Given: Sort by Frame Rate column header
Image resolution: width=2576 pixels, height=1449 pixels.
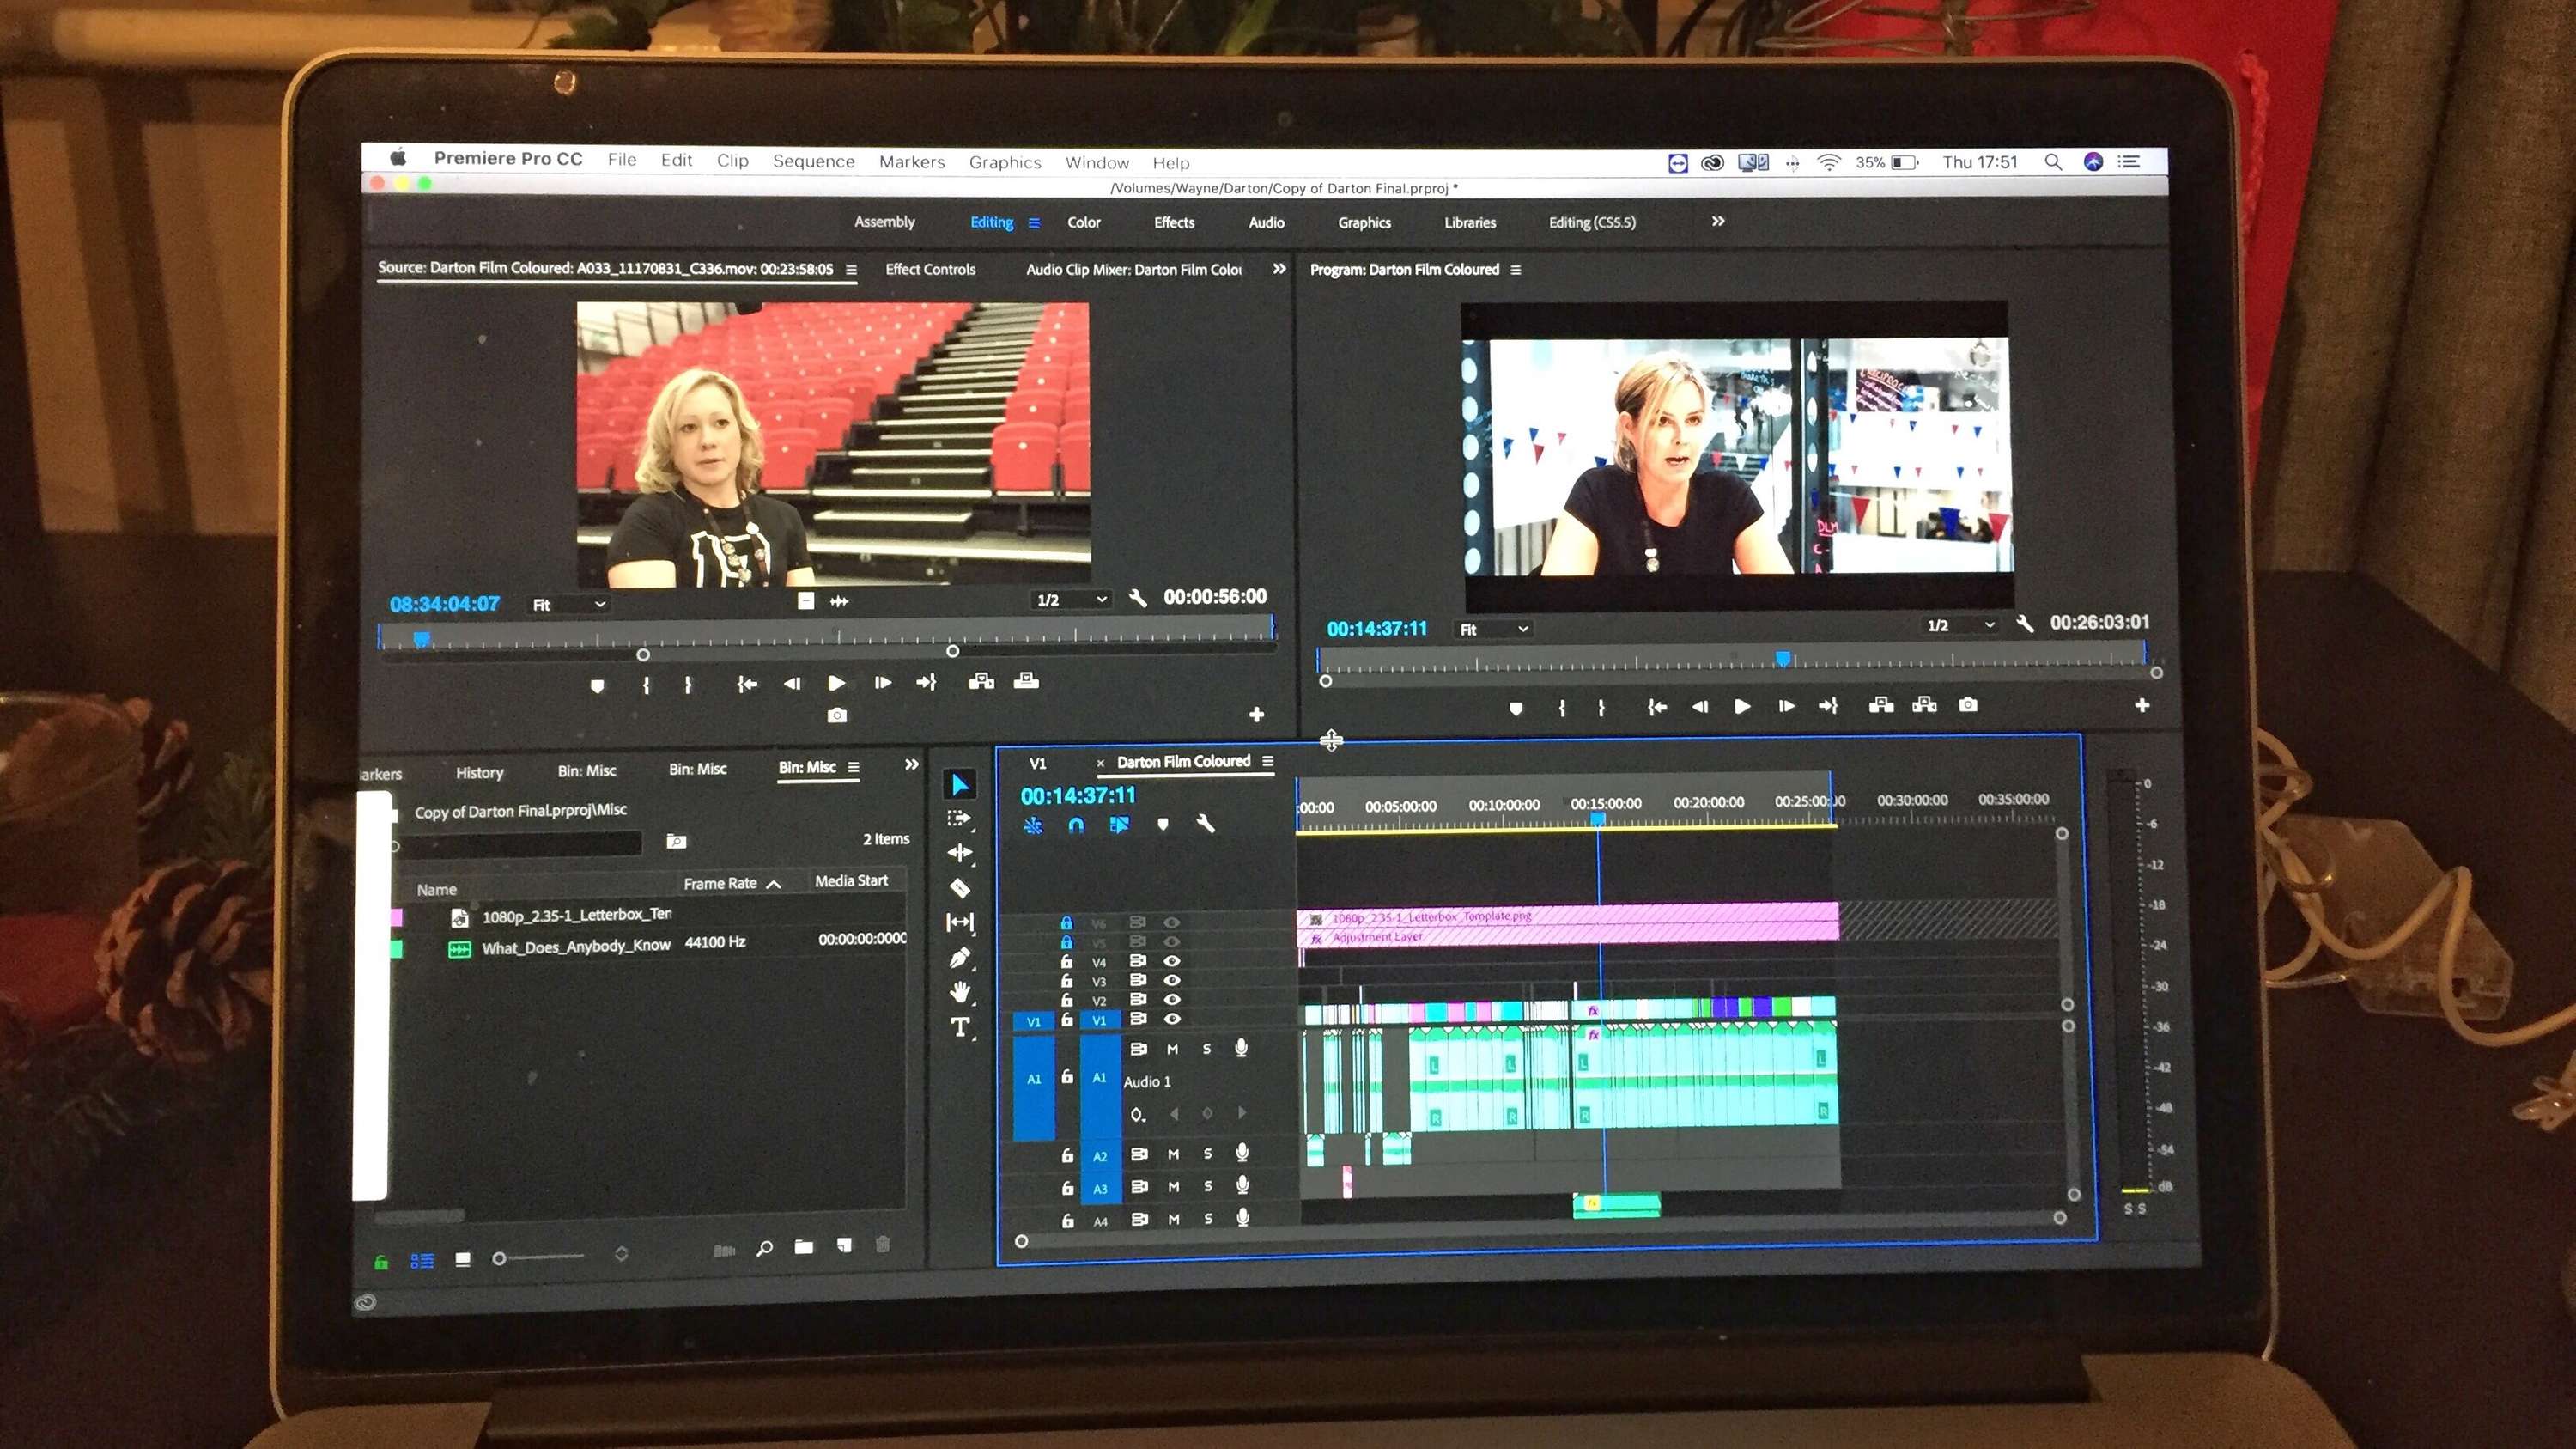Looking at the screenshot, I should (731, 884).
